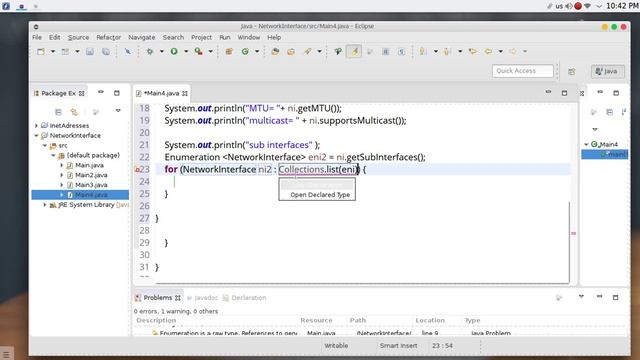Create a New Java Package icon
The height and width of the screenshot is (360, 640).
pyautogui.click(x=229, y=51)
